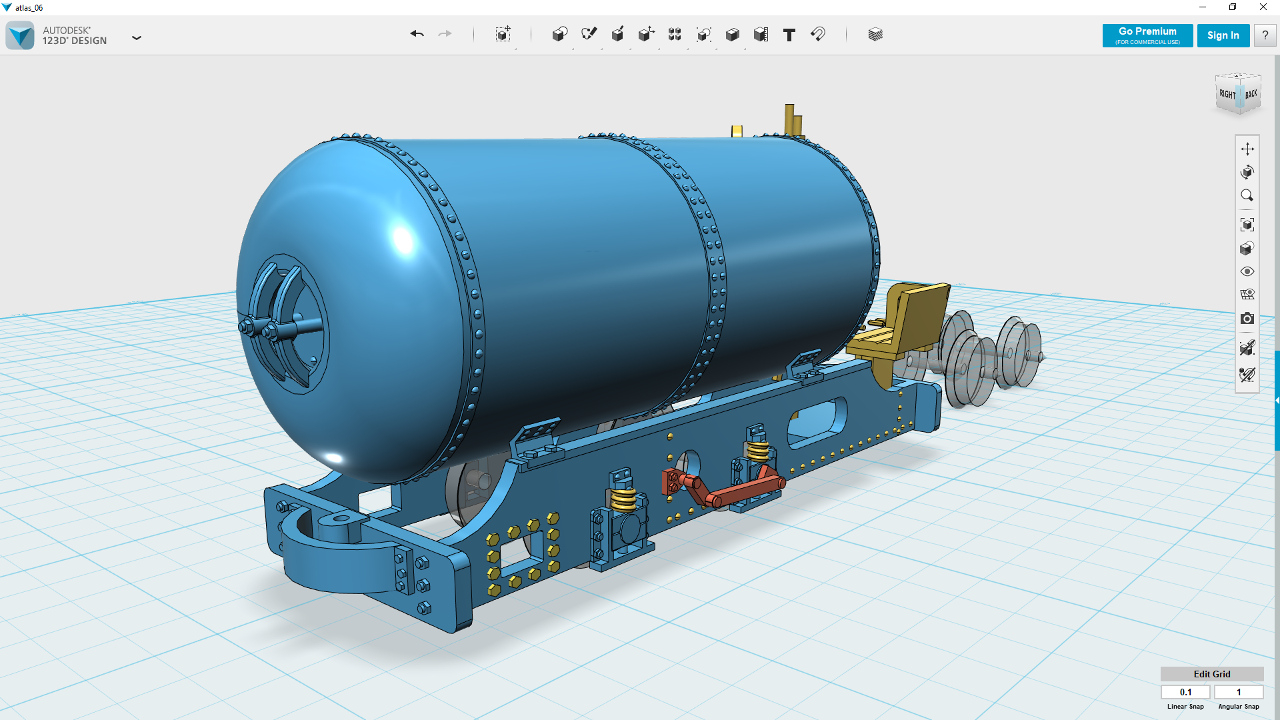Open the Grouping tool menu
Screen dimensions: 1280x720
tap(704, 34)
